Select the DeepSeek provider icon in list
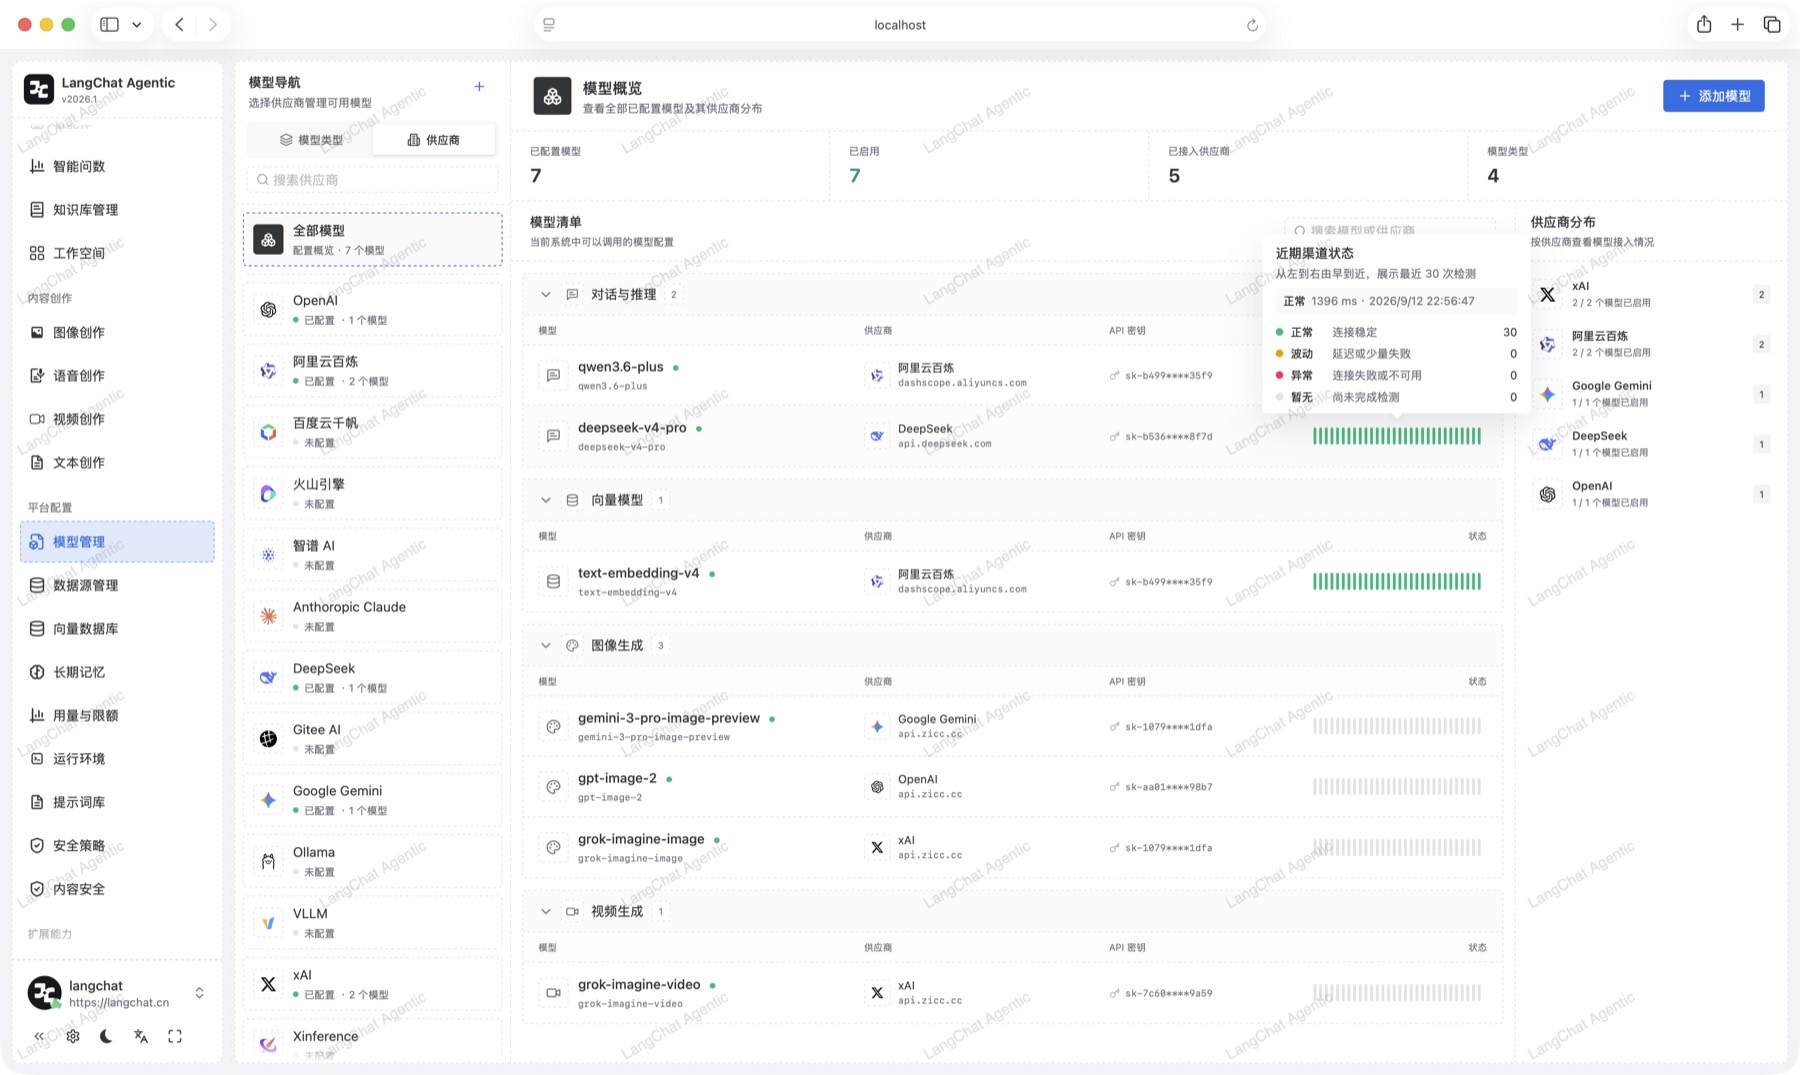This screenshot has width=1800, height=1075. [x=268, y=677]
